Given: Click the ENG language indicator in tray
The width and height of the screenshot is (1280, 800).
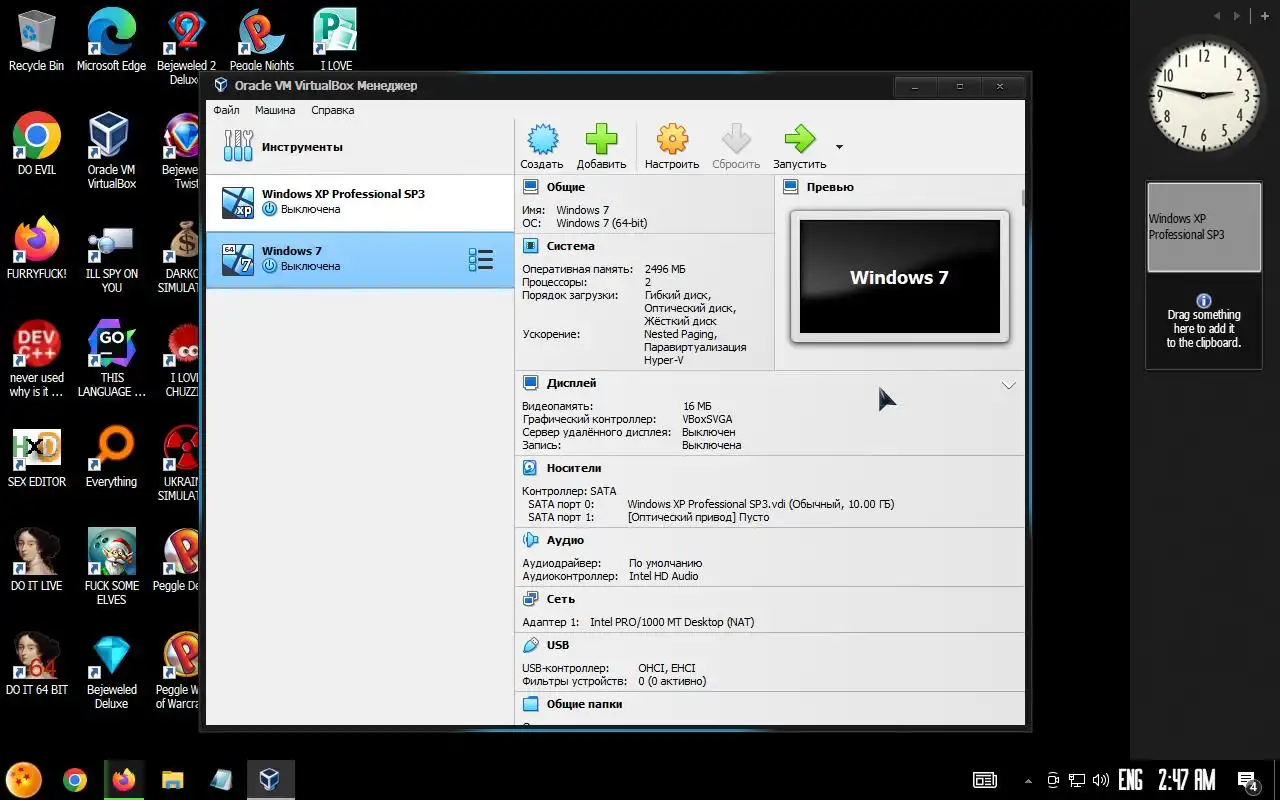Looking at the screenshot, I should [x=1130, y=780].
